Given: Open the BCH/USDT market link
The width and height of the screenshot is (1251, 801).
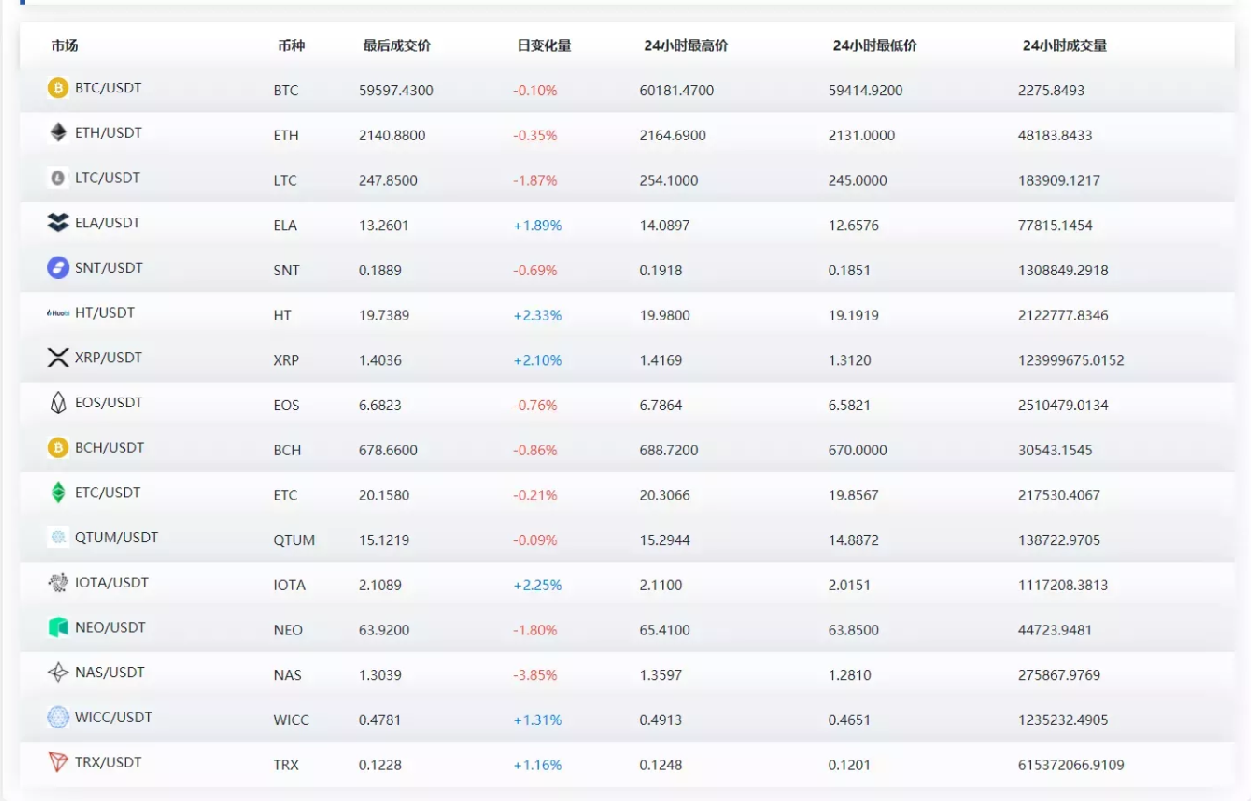Looking at the screenshot, I should (x=109, y=448).
